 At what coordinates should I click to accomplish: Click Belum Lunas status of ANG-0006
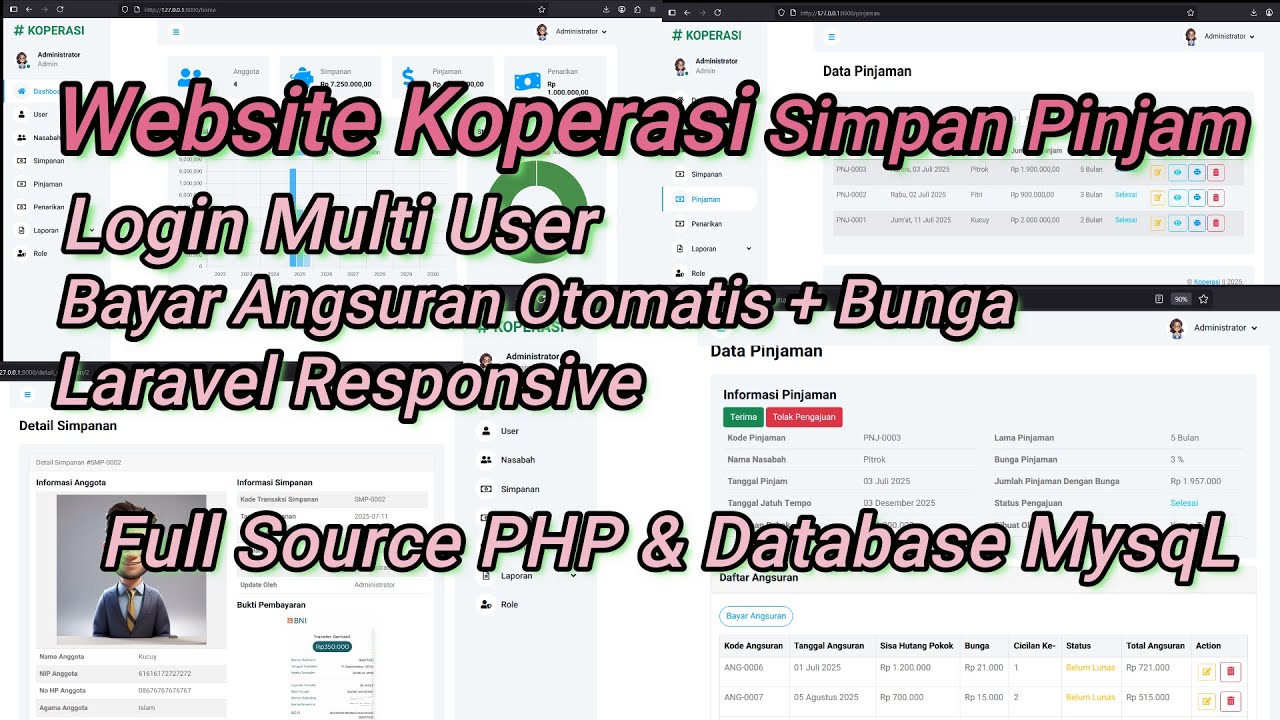[1090, 667]
